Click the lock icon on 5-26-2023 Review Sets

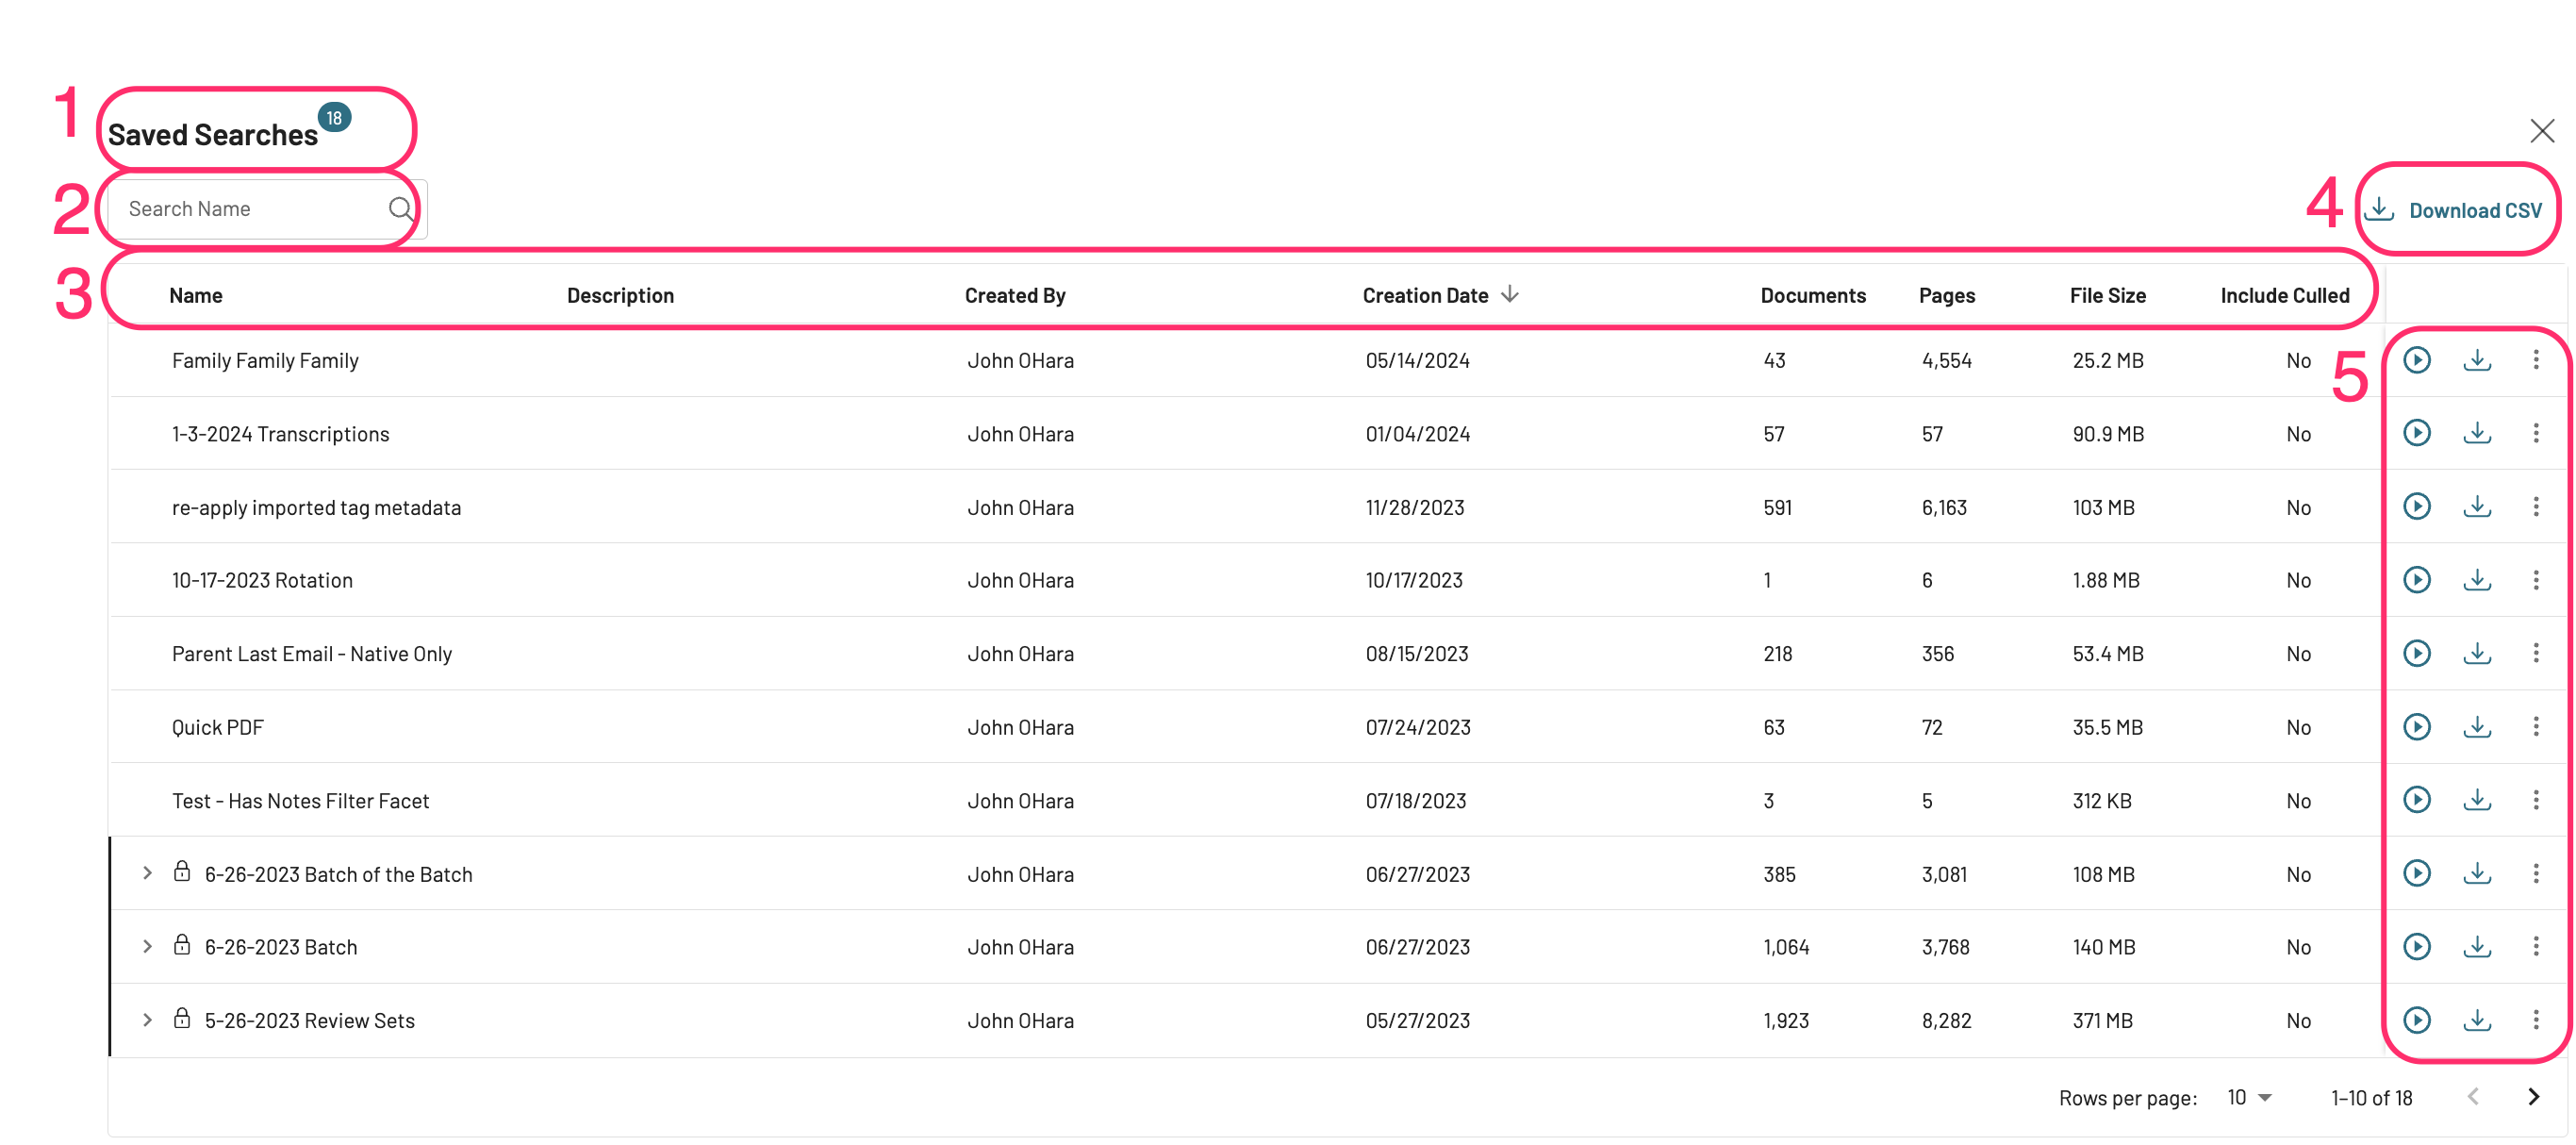coord(181,1019)
